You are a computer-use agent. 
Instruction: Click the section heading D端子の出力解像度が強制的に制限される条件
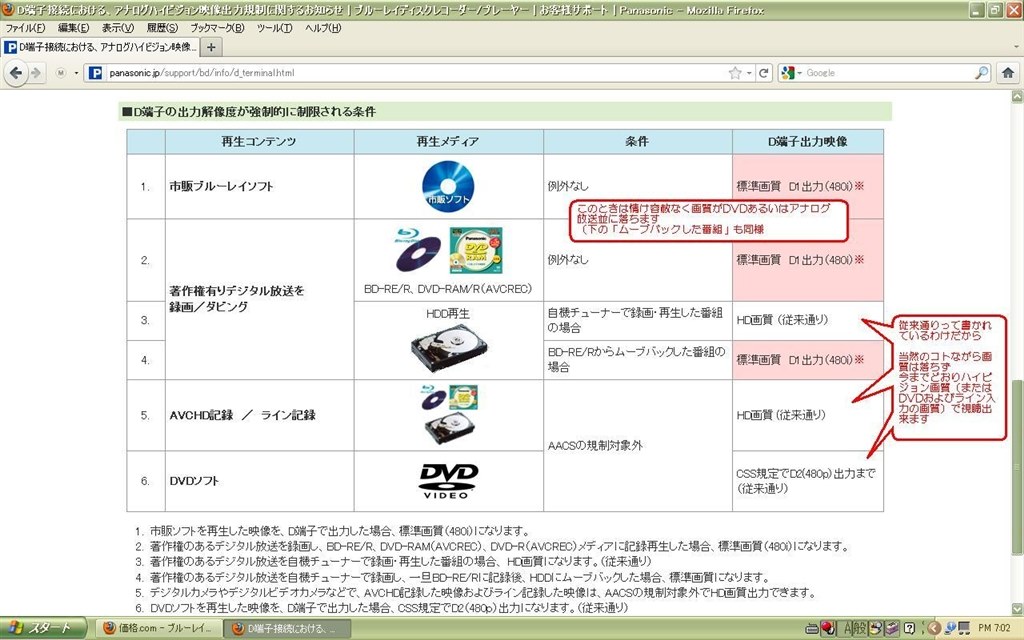249,112
